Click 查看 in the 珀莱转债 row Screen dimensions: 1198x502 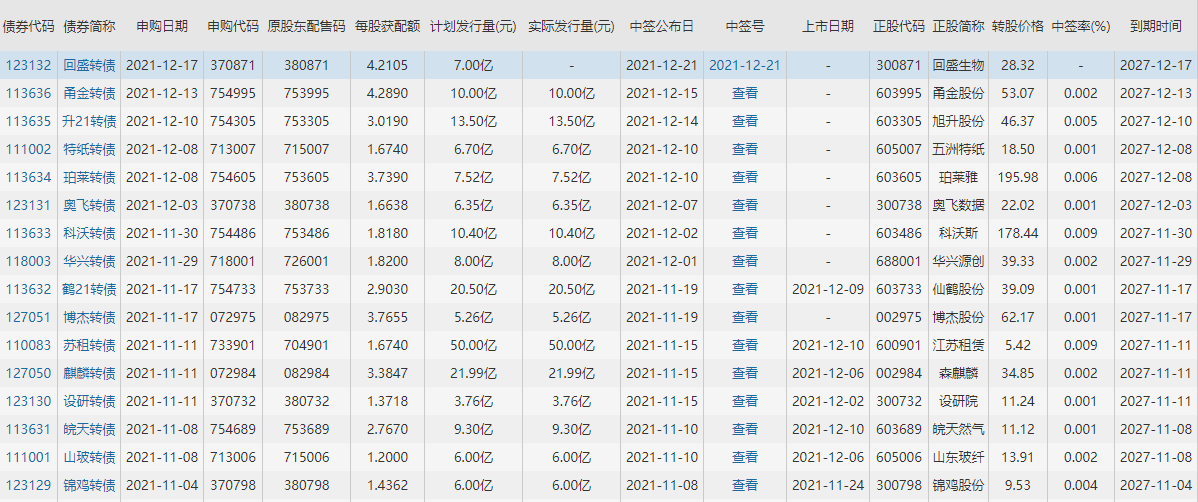[x=745, y=177]
